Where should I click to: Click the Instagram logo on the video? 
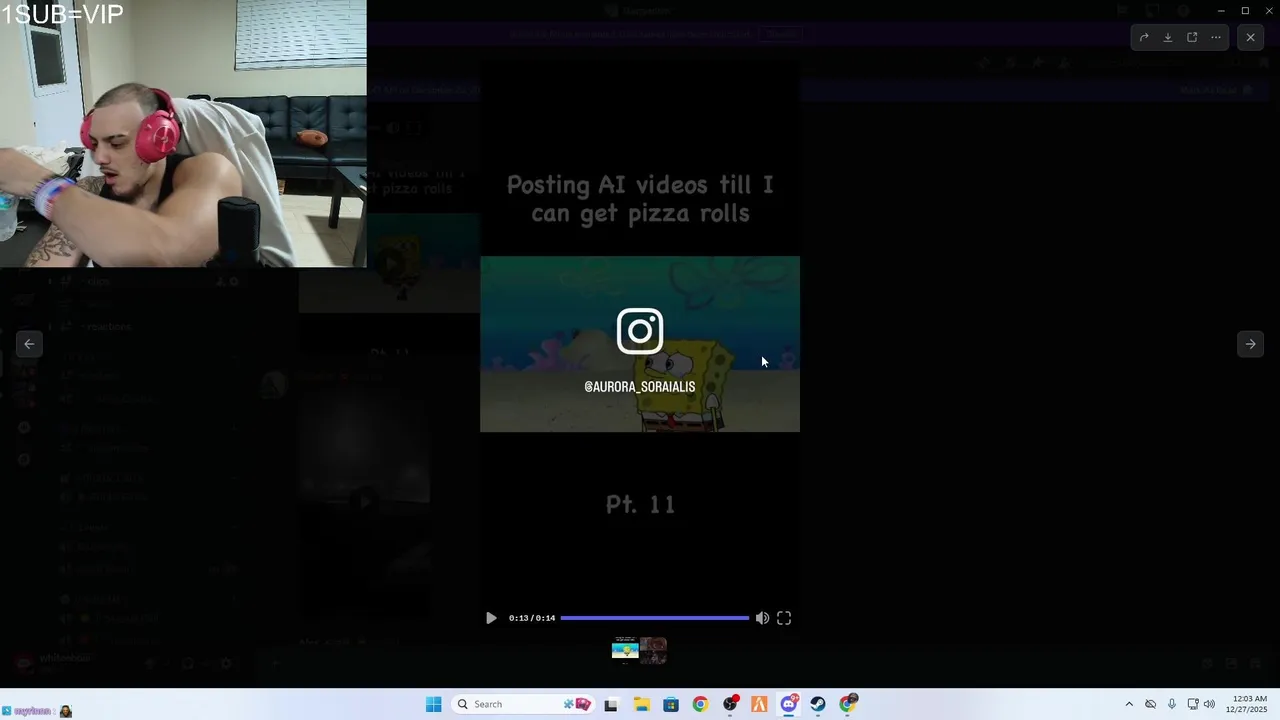[x=640, y=331]
